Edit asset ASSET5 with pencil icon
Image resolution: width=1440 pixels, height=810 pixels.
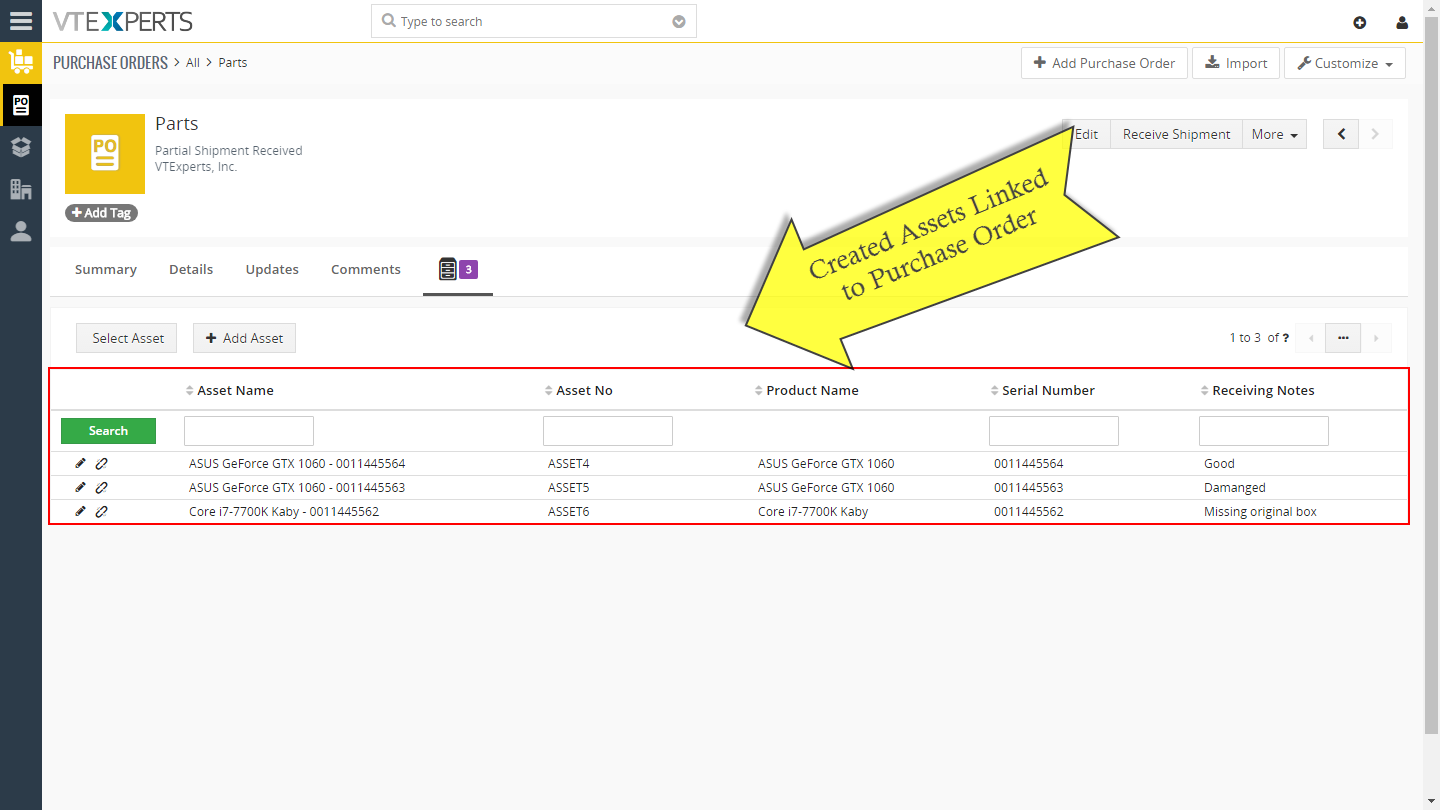click(81, 487)
